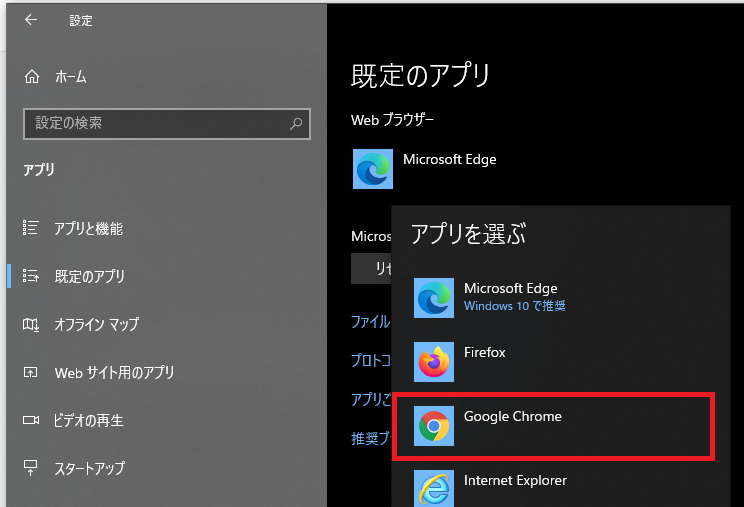Click the 設定 window title
The width and height of the screenshot is (744, 507).
tap(81, 20)
